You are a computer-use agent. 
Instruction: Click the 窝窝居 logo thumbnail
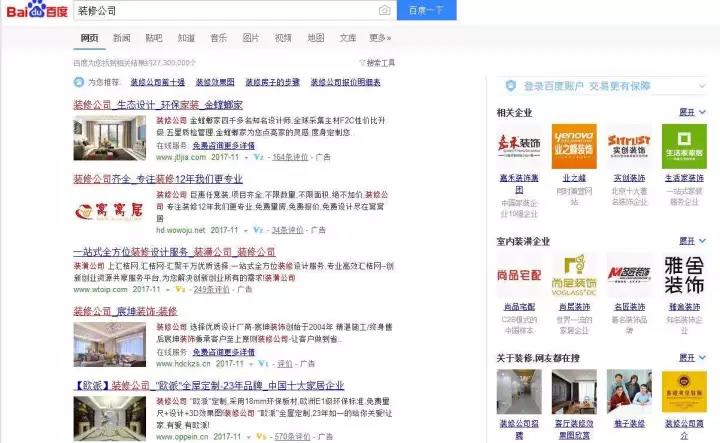(x=109, y=211)
